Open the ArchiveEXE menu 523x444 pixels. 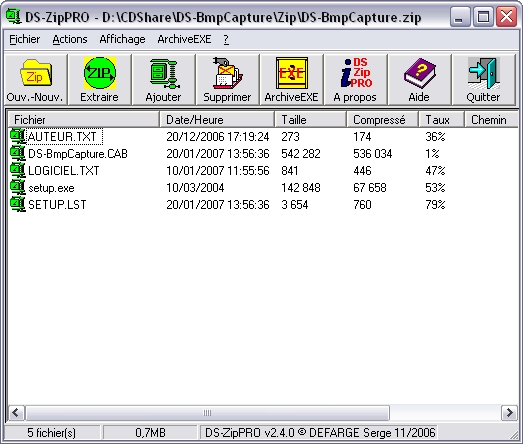(184, 39)
